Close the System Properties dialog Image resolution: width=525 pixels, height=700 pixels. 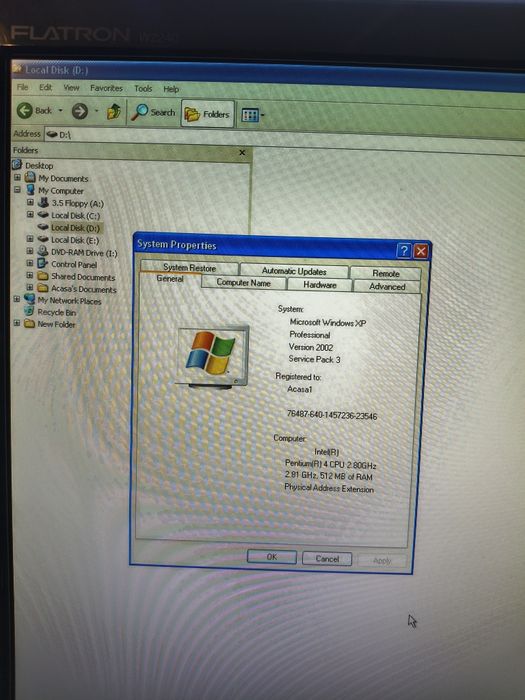(421, 251)
